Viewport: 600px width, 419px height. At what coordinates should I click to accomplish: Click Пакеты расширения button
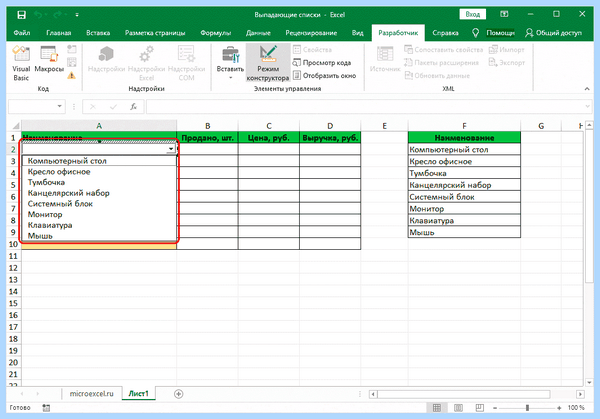[442, 63]
